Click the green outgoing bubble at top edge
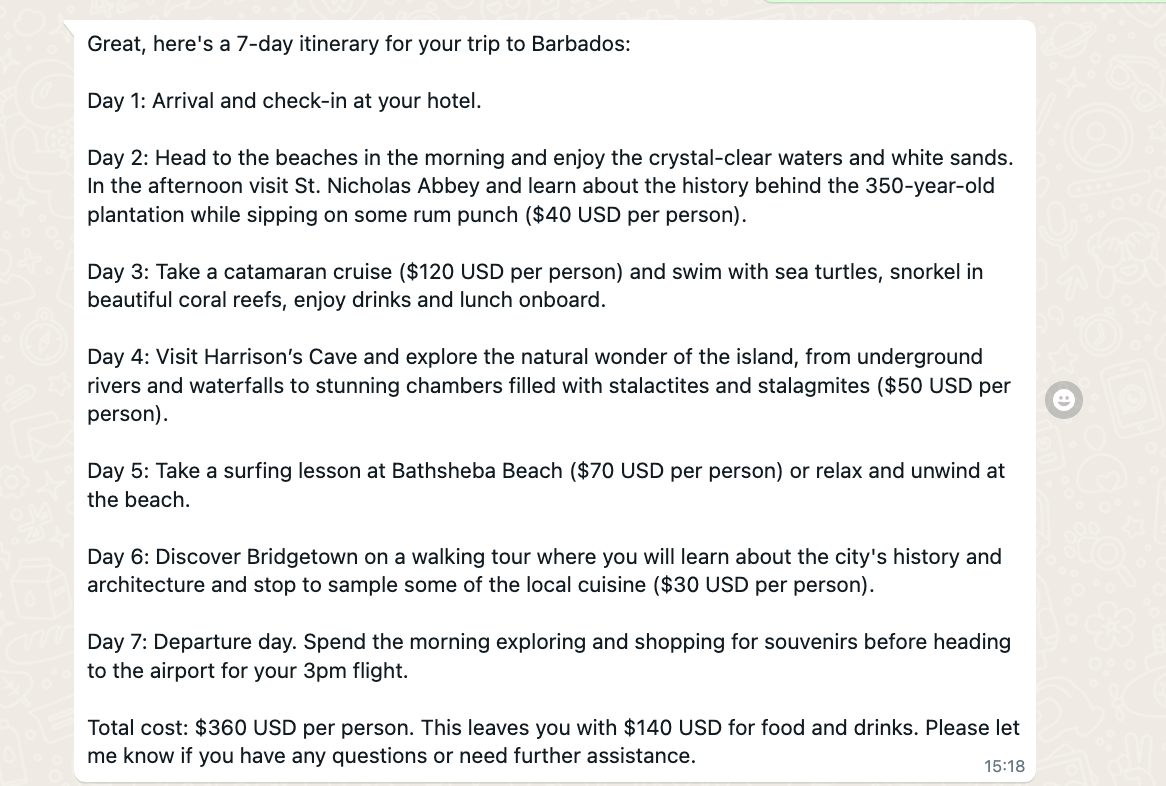Screen dimensions: 1166x786 point(965,1)
